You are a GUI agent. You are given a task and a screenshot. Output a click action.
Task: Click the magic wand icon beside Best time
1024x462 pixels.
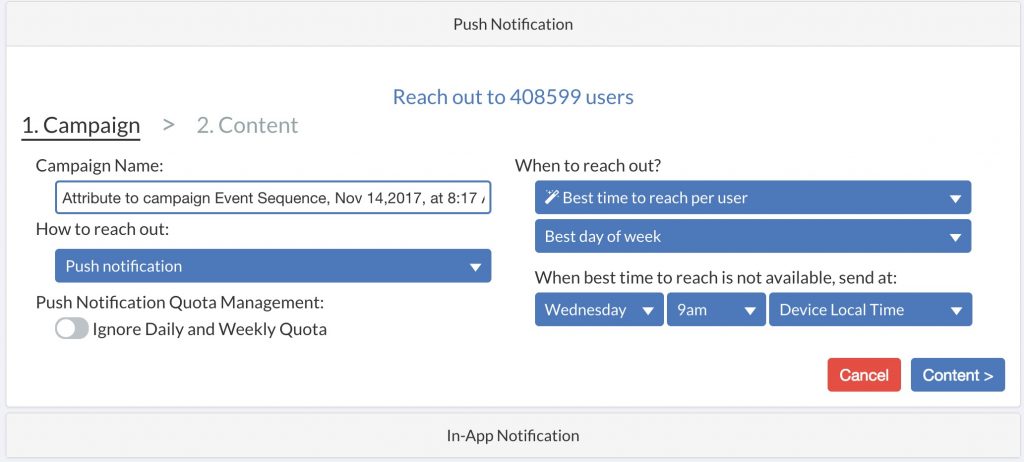(552, 198)
